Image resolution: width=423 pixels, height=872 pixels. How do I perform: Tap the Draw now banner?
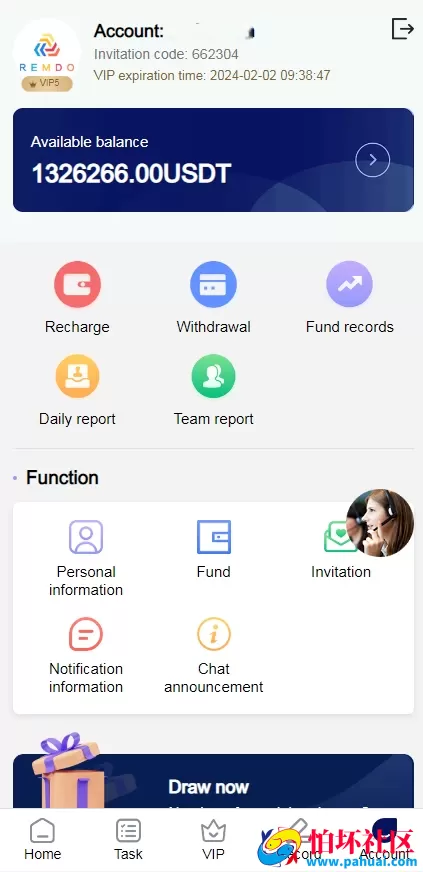pyautogui.click(x=213, y=780)
